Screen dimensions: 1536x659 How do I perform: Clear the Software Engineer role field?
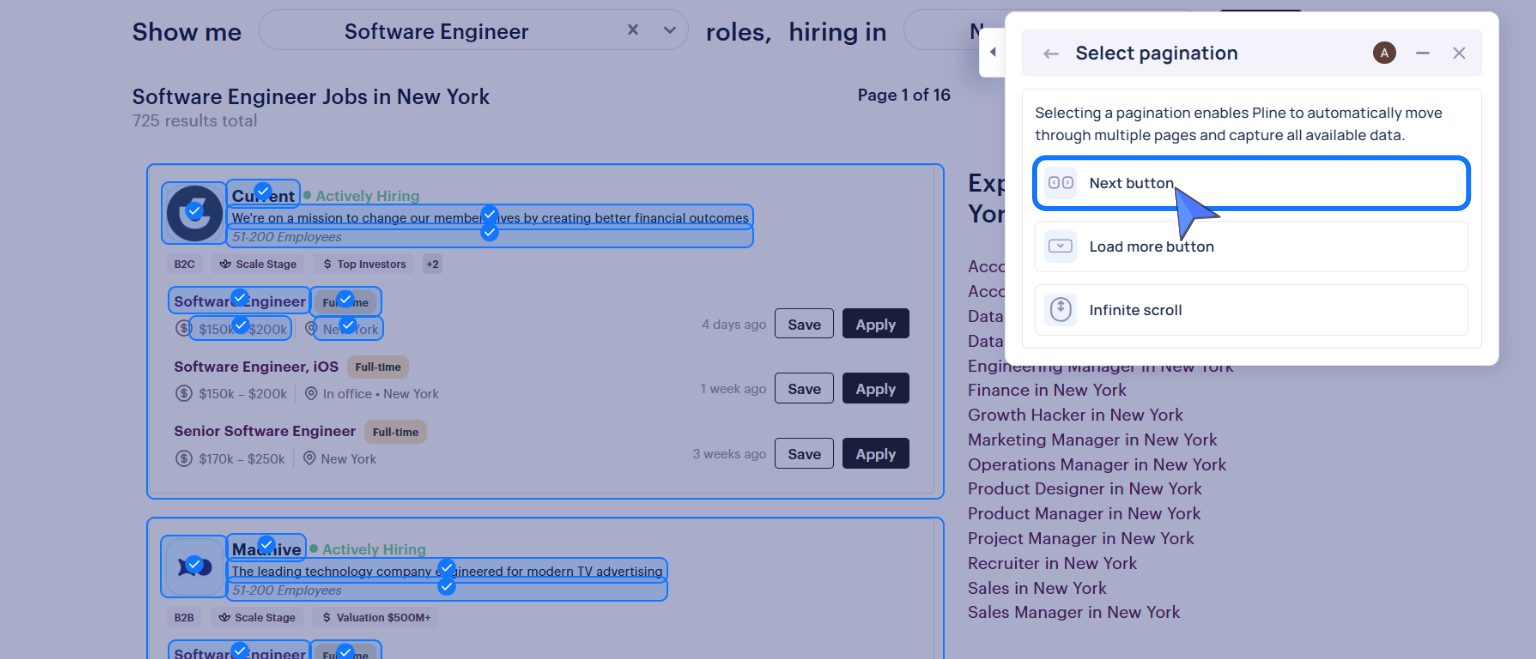[633, 30]
